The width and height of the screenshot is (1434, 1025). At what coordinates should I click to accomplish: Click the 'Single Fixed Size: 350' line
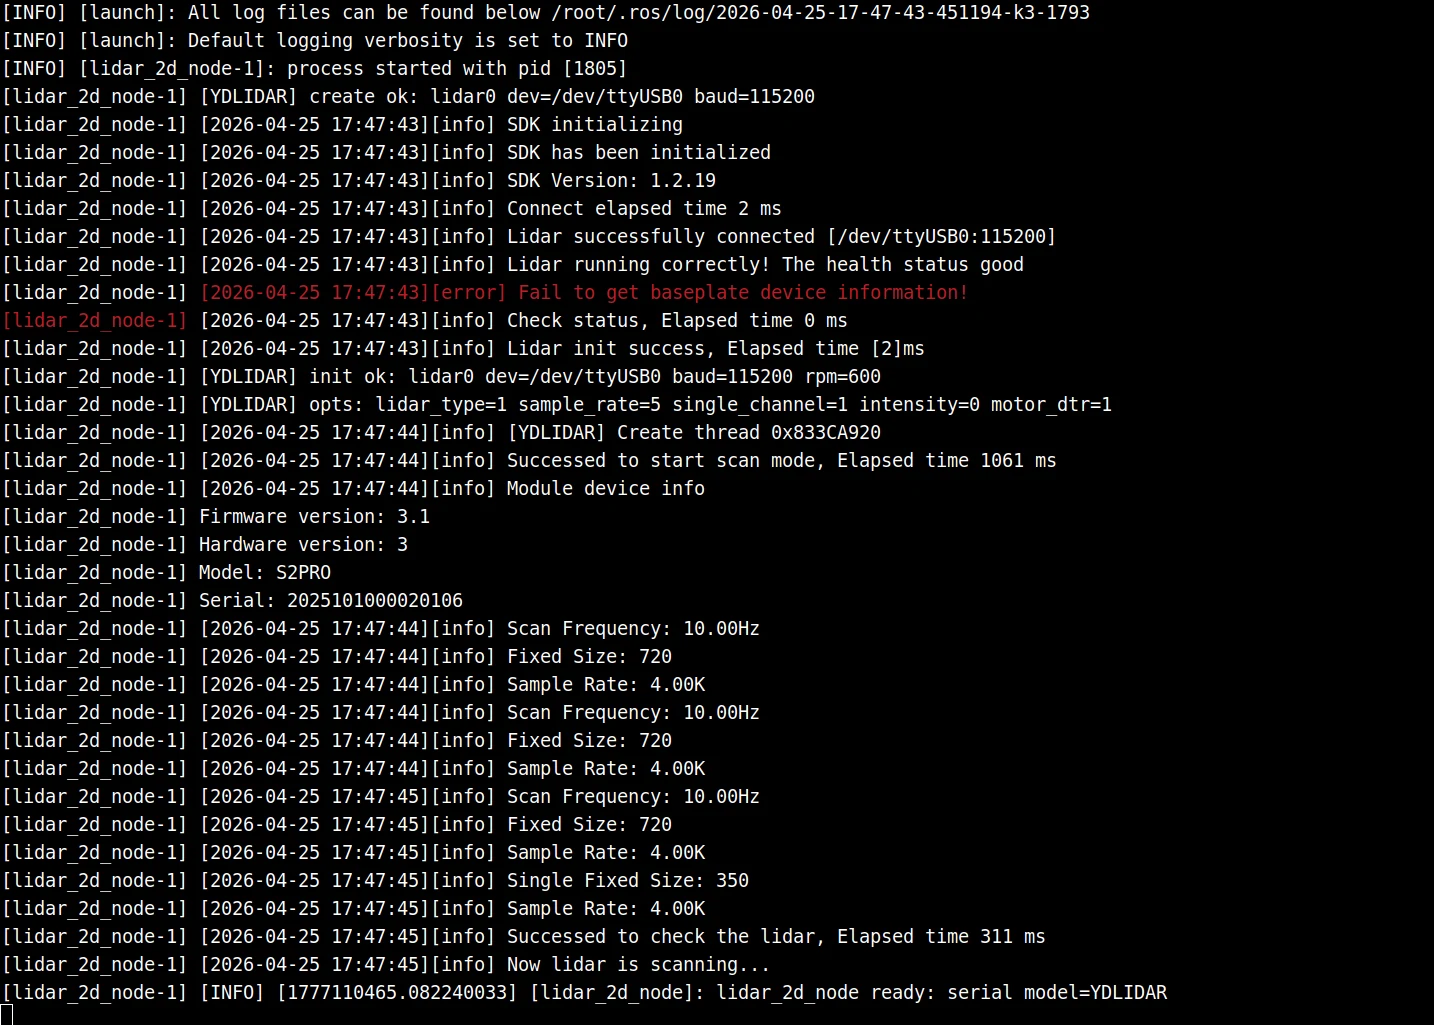(628, 881)
